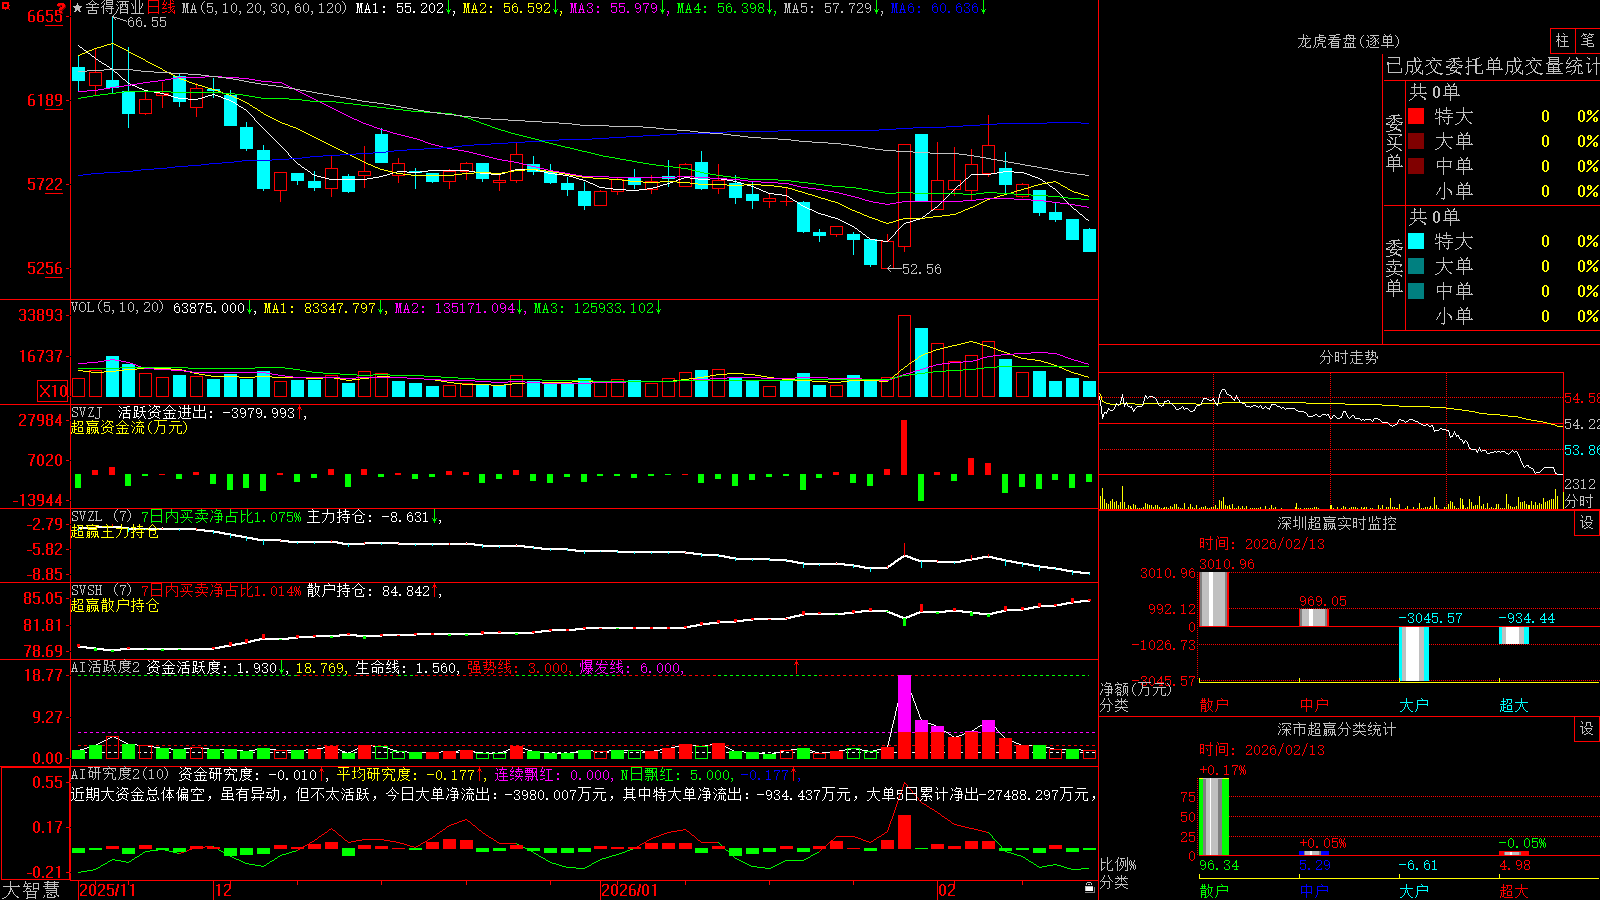The height and width of the screenshot is (900, 1600).
Task: Click the 3010.96 bar in retail monitor
Action: click(x=1214, y=599)
